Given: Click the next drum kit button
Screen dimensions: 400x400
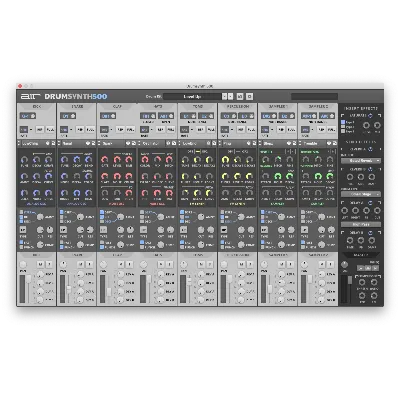Looking at the screenshot, I should pos(230,97).
